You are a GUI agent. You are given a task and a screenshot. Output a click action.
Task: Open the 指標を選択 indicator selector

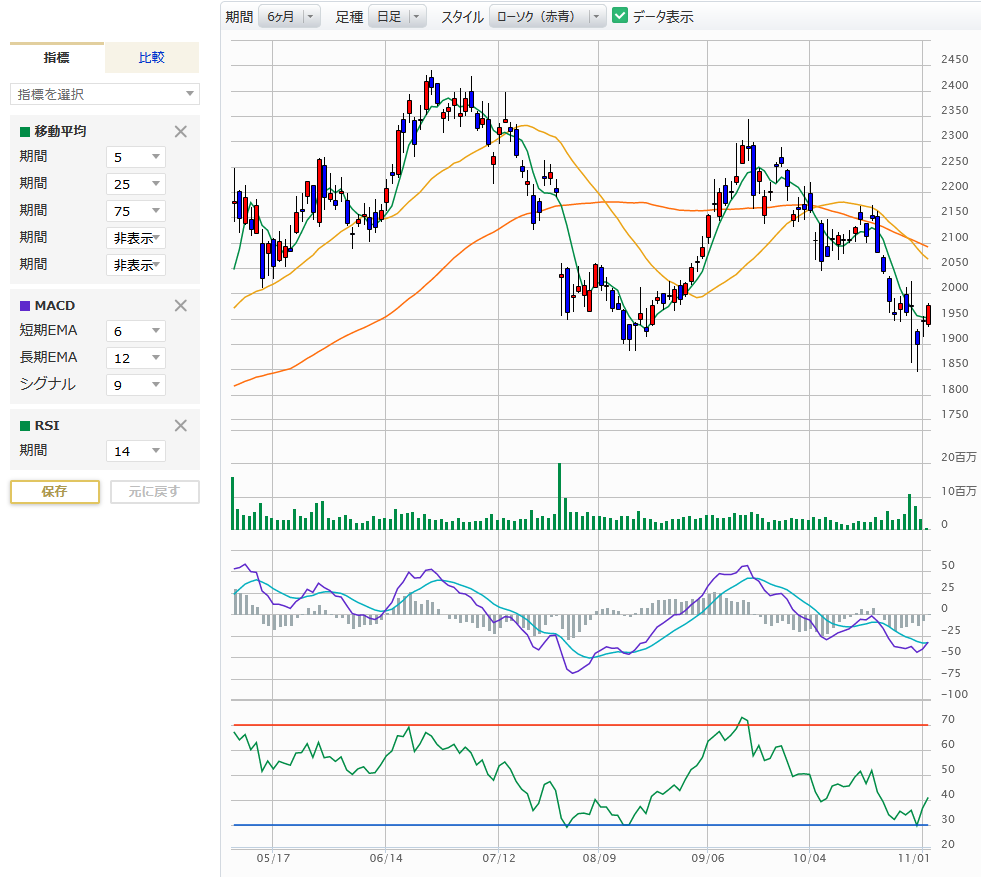tap(105, 94)
